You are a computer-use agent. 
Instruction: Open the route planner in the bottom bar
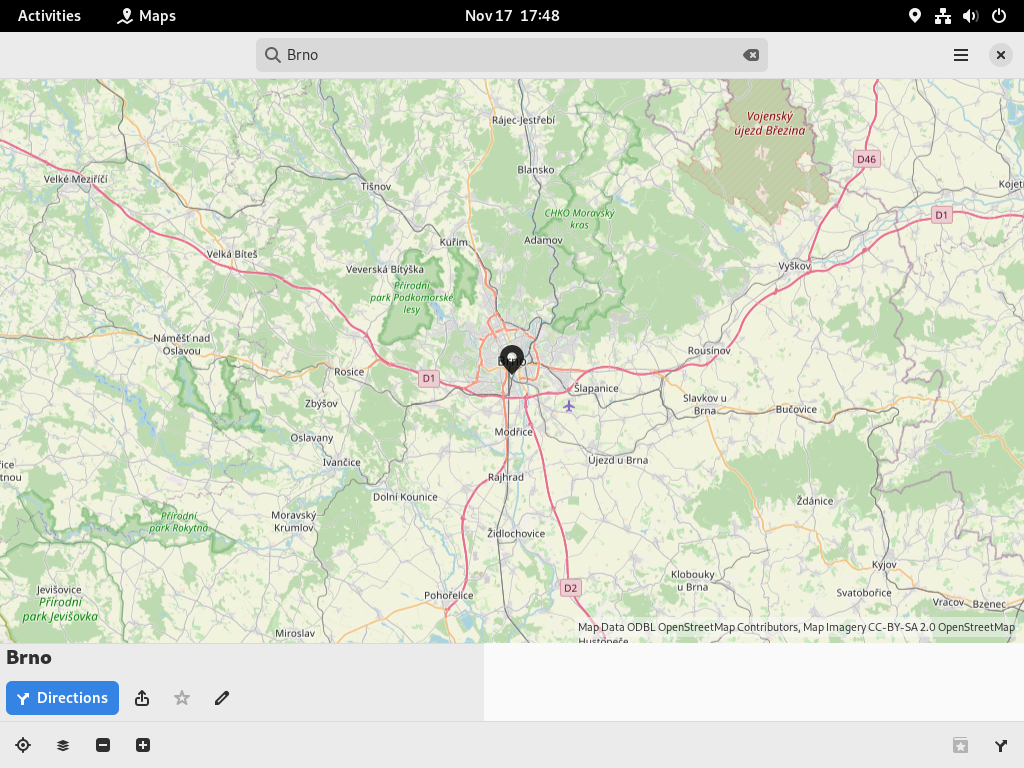point(1000,745)
